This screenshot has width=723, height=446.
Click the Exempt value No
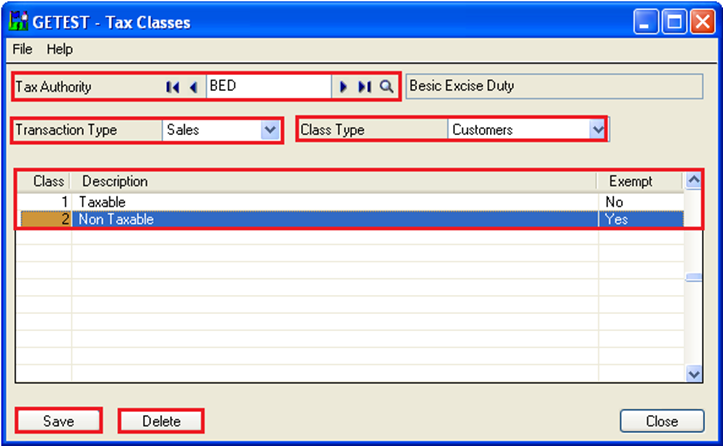pyautogui.click(x=641, y=202)
